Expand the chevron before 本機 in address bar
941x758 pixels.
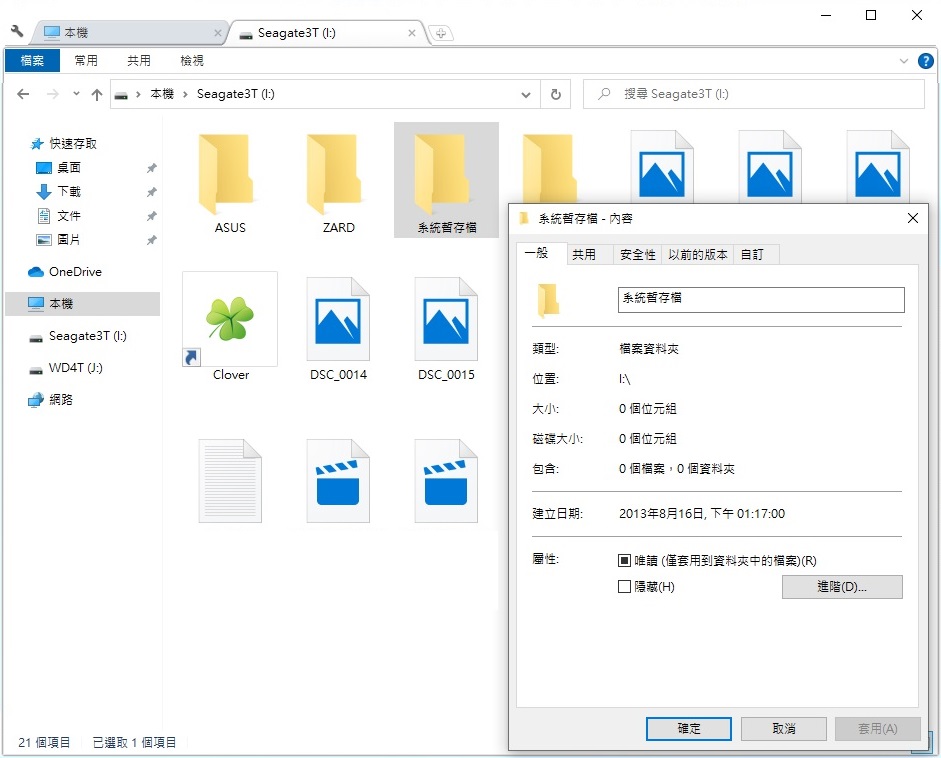[138, 94]
